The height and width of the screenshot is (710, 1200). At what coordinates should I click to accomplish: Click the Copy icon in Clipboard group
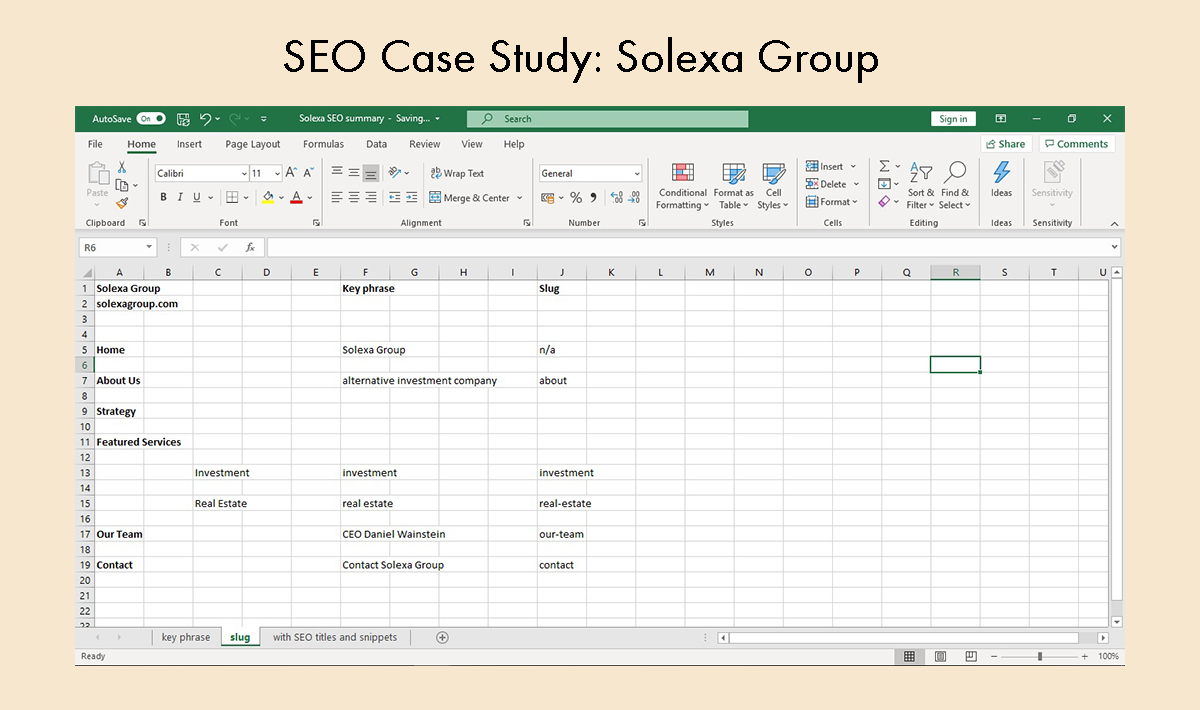(x=122, y=185)
